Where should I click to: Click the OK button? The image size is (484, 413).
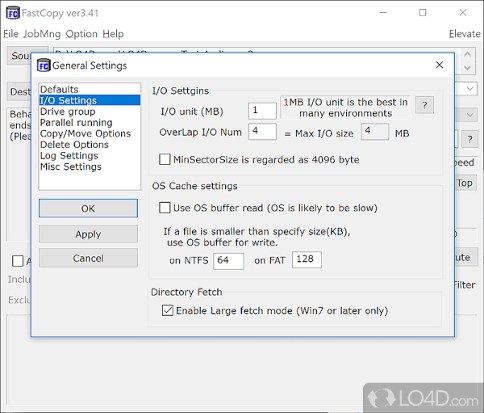pos(88,208)
